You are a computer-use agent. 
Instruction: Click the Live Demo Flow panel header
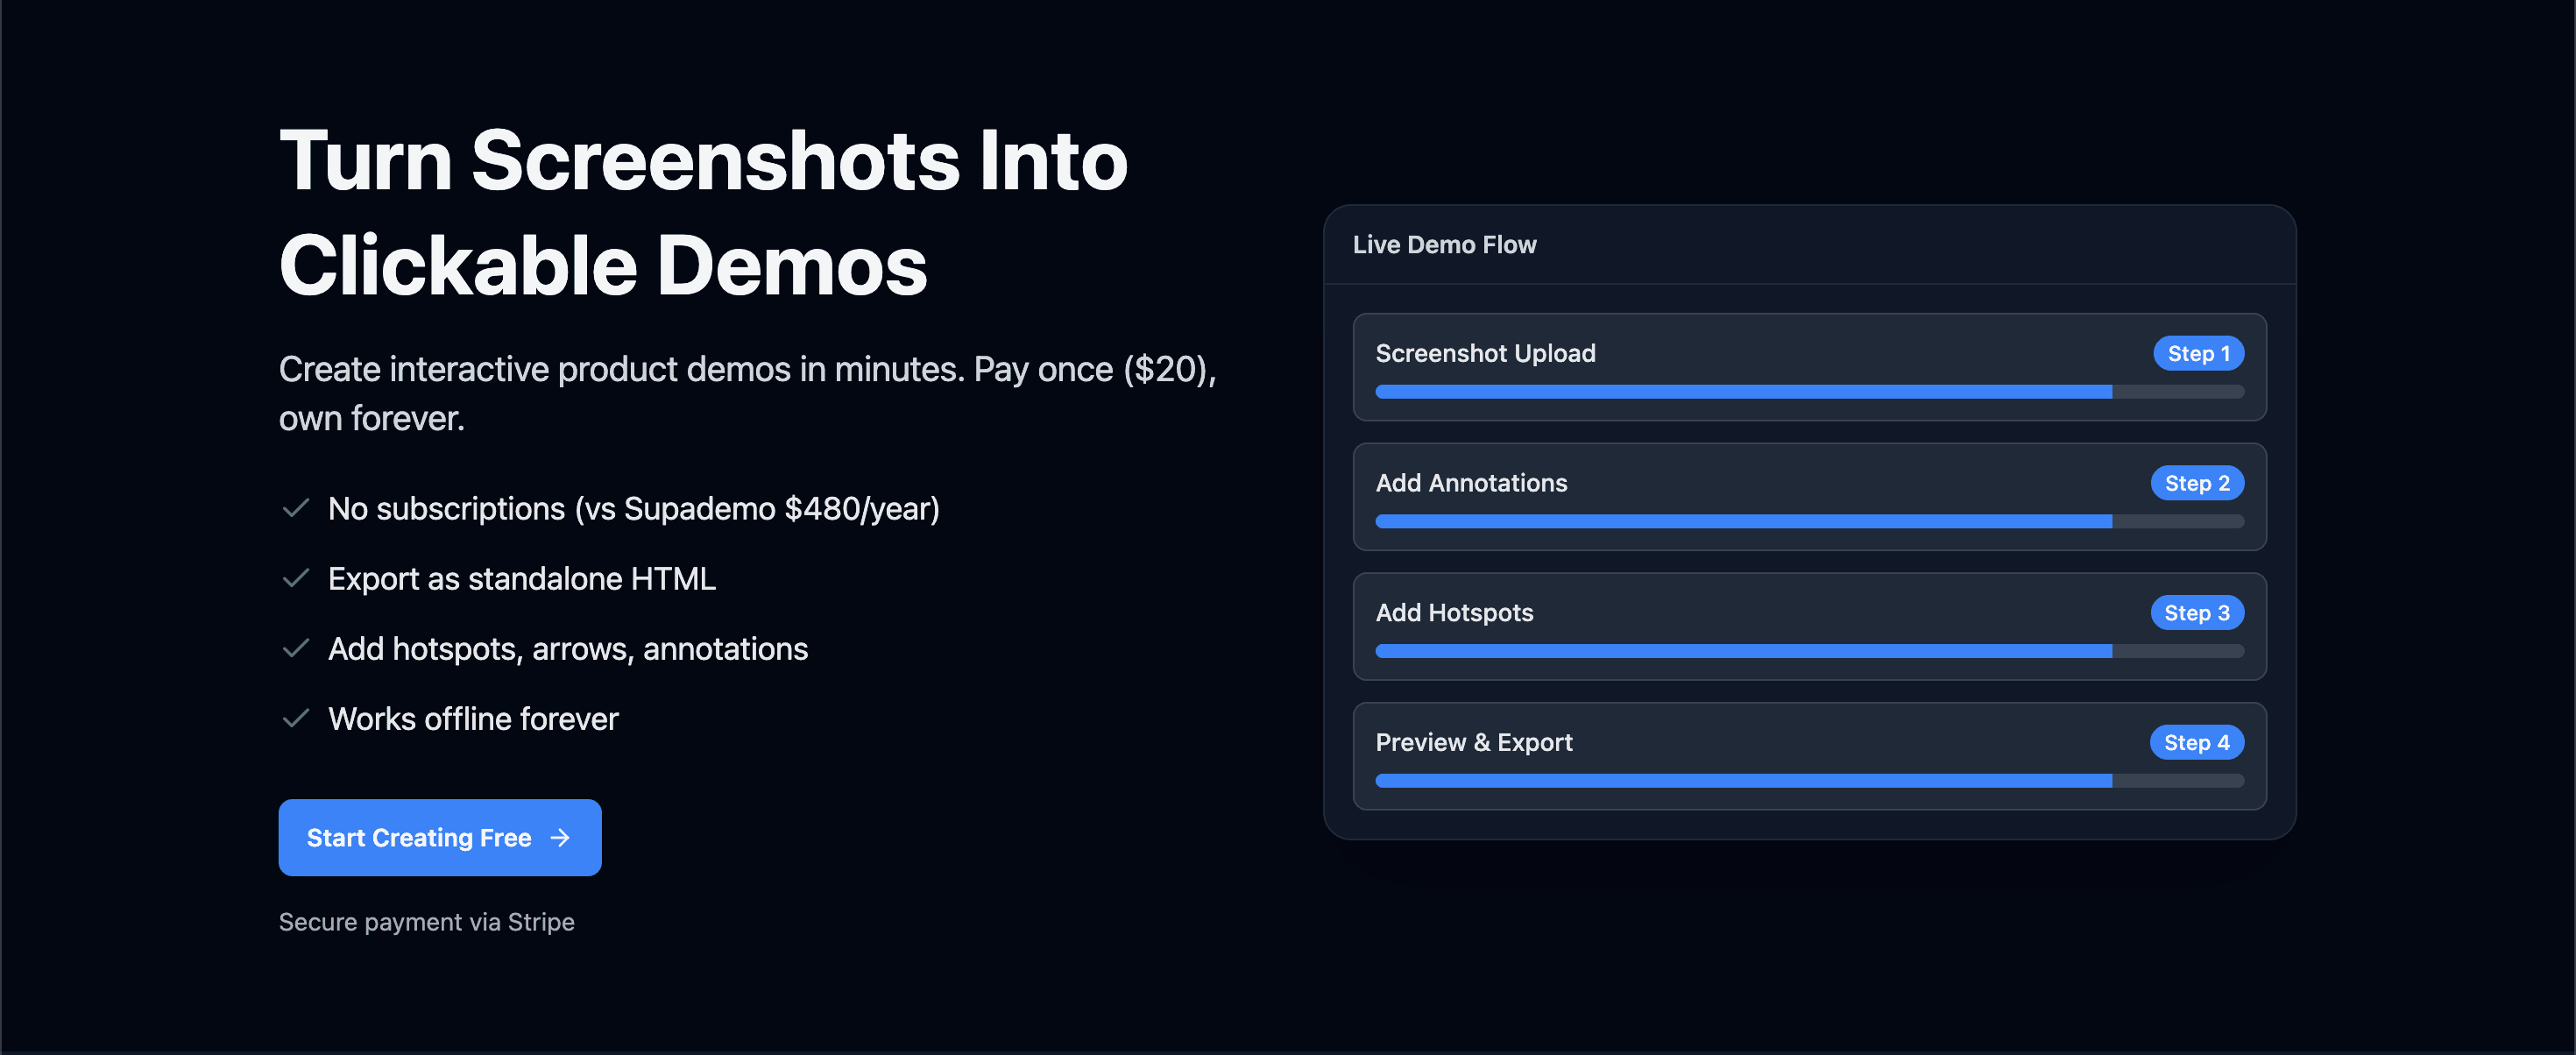(x=1444, y=245)
